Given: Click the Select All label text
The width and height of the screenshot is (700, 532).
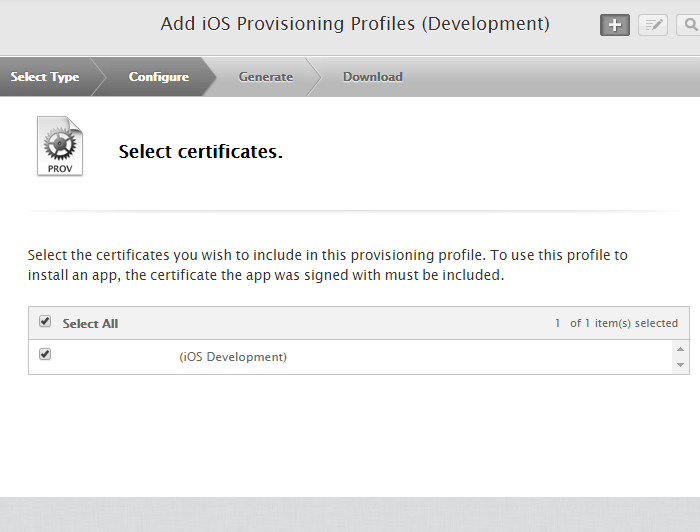Looking at the screenshot, I should pyautogui.click(x=90, y=324).
